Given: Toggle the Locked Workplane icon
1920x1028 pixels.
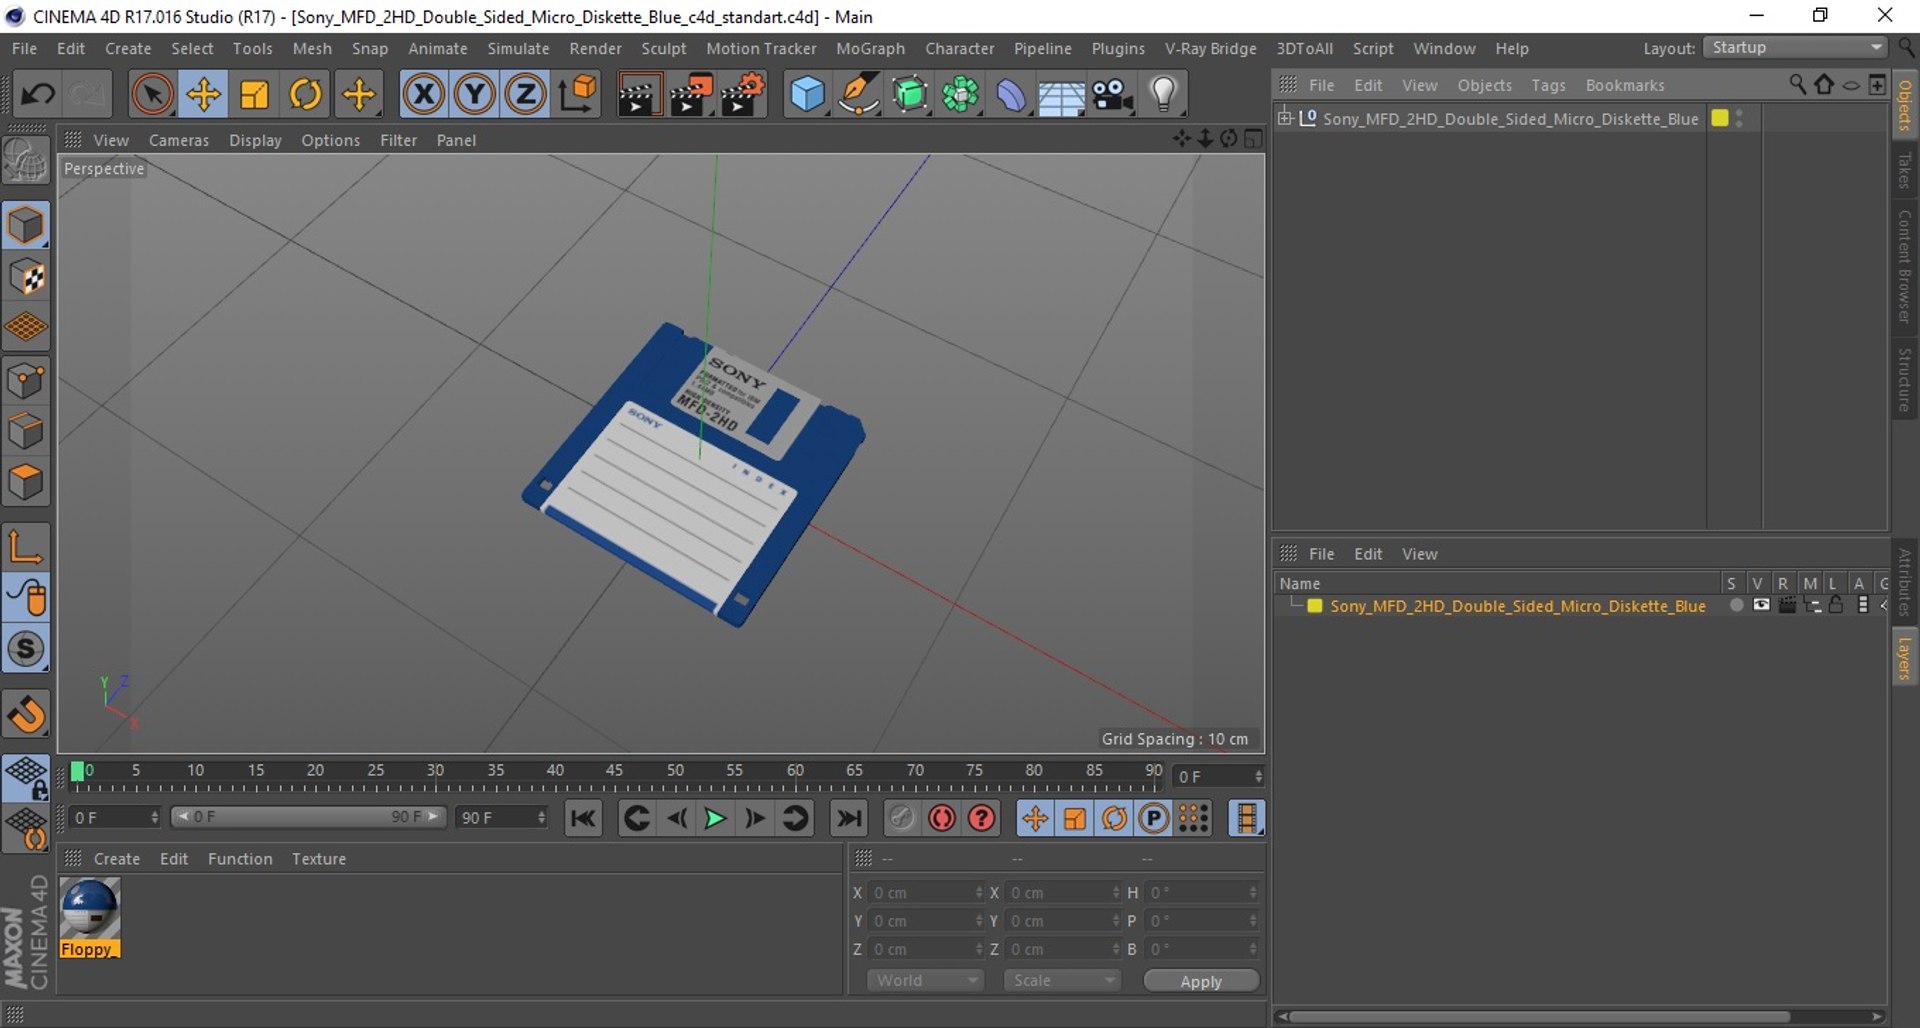Looking at the screenshot, I should (26, 778).
